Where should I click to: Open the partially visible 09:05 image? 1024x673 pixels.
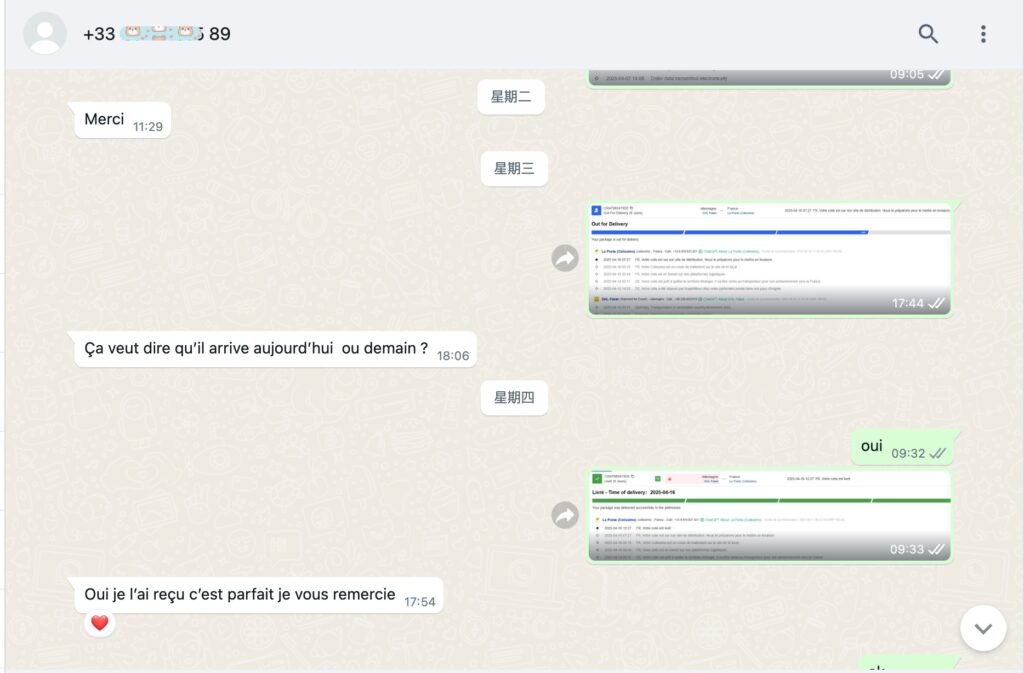(769, 77)
